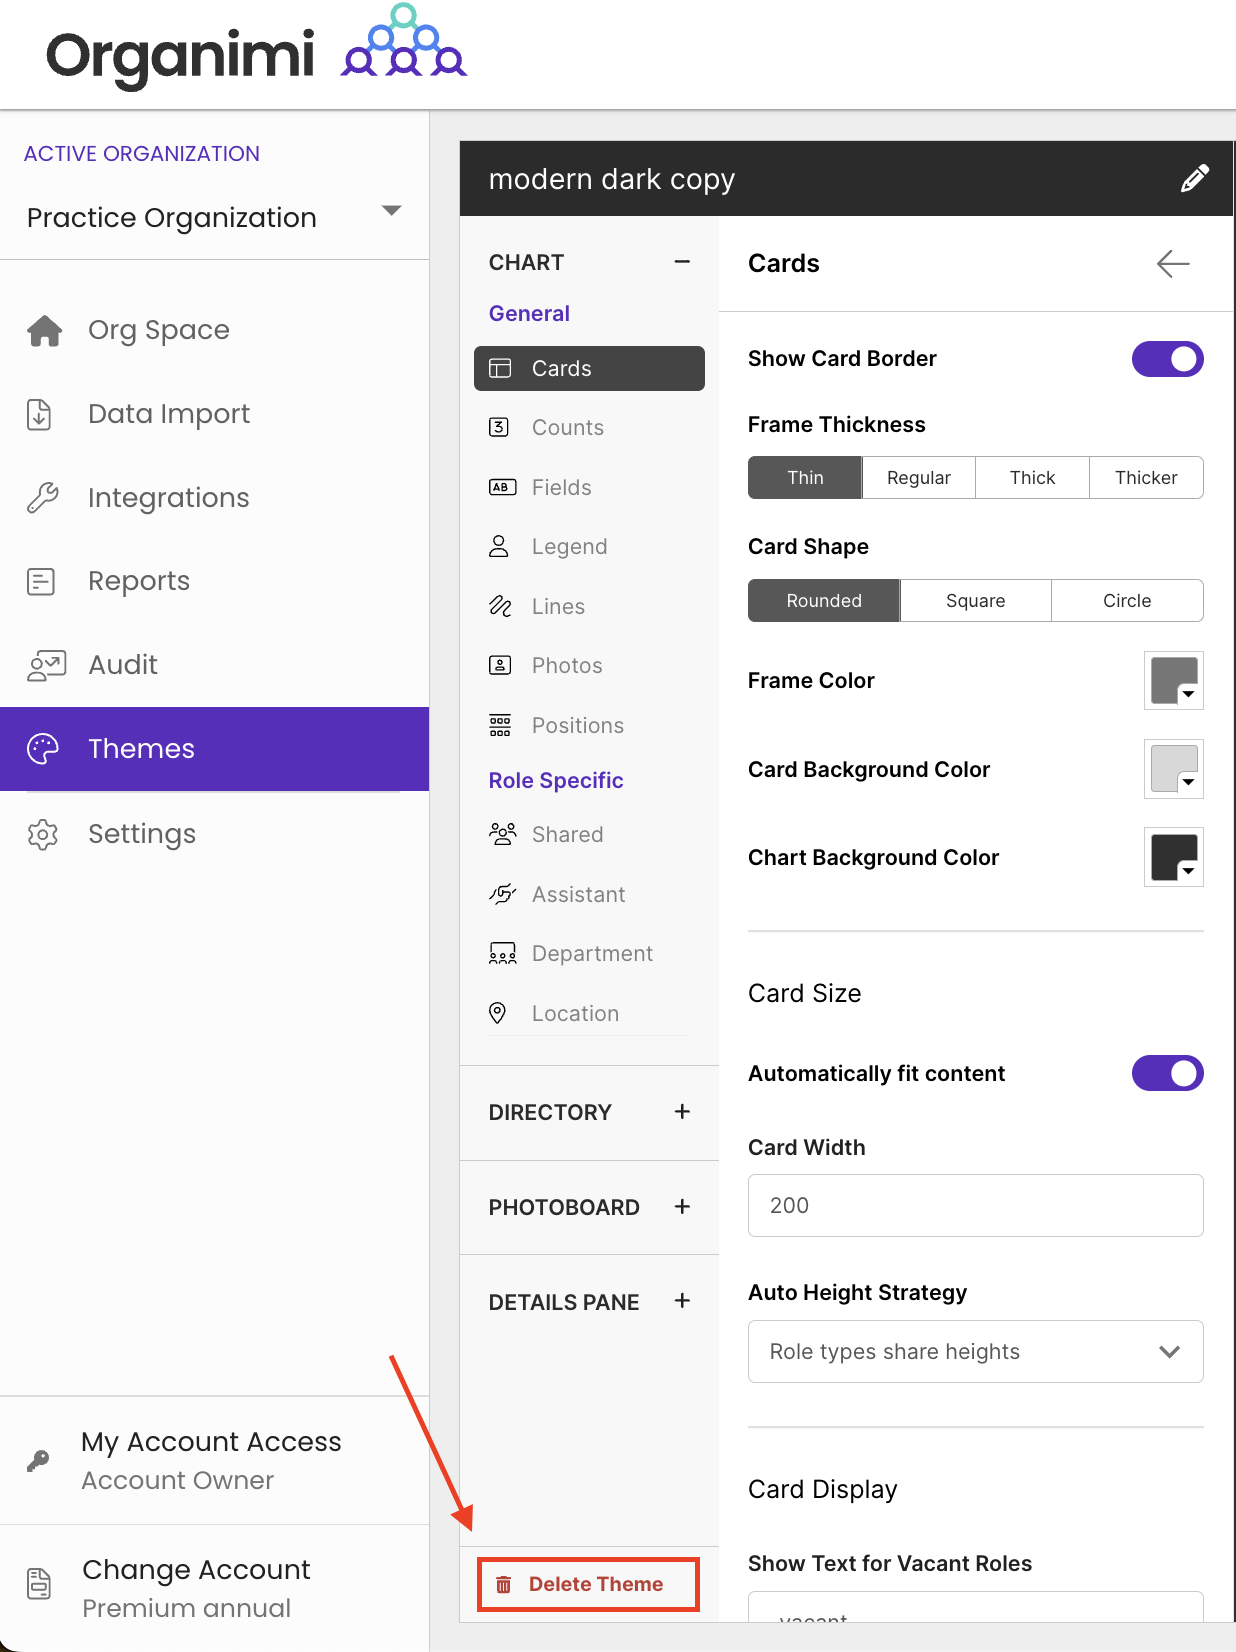Open My Account Access

coord(214,1461)
